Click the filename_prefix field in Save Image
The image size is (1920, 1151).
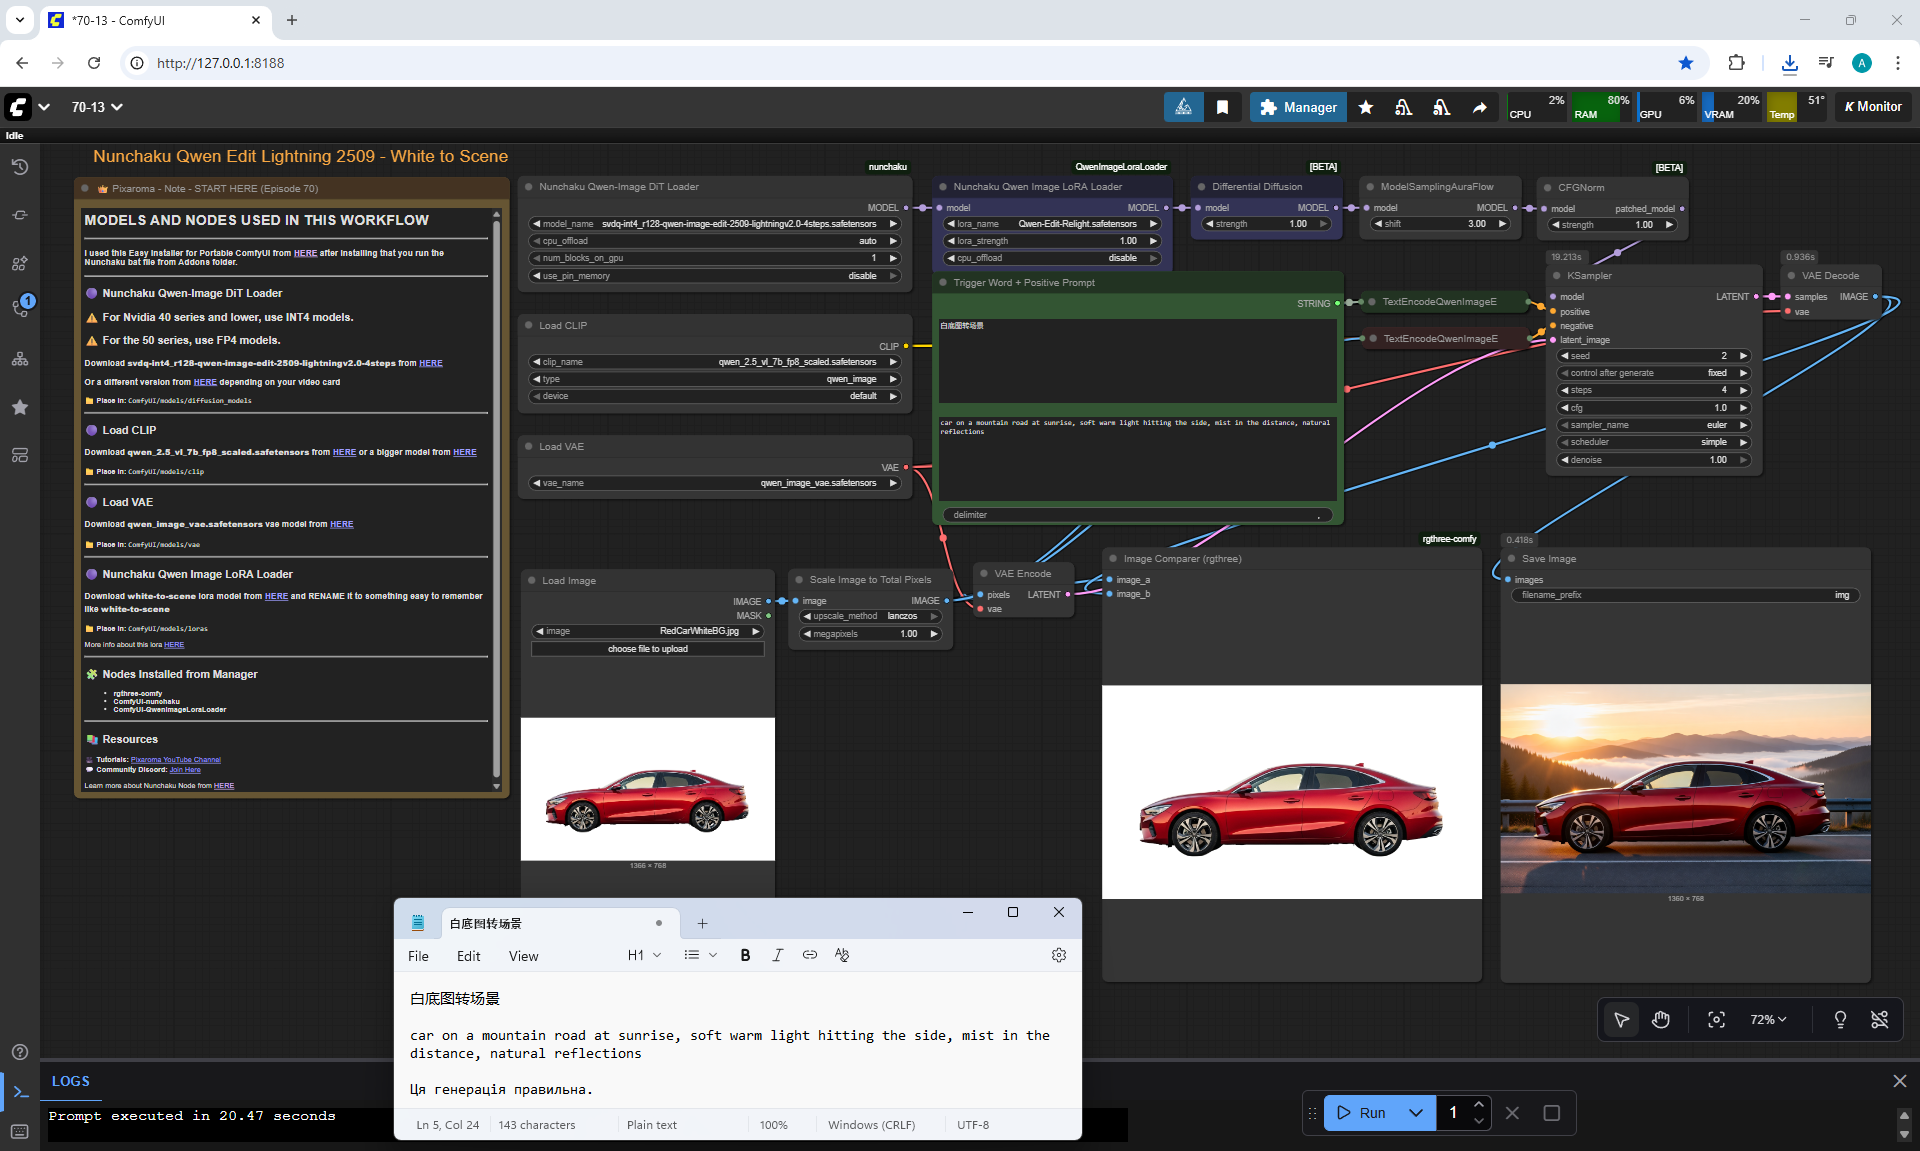click(x=1684, y=595)
